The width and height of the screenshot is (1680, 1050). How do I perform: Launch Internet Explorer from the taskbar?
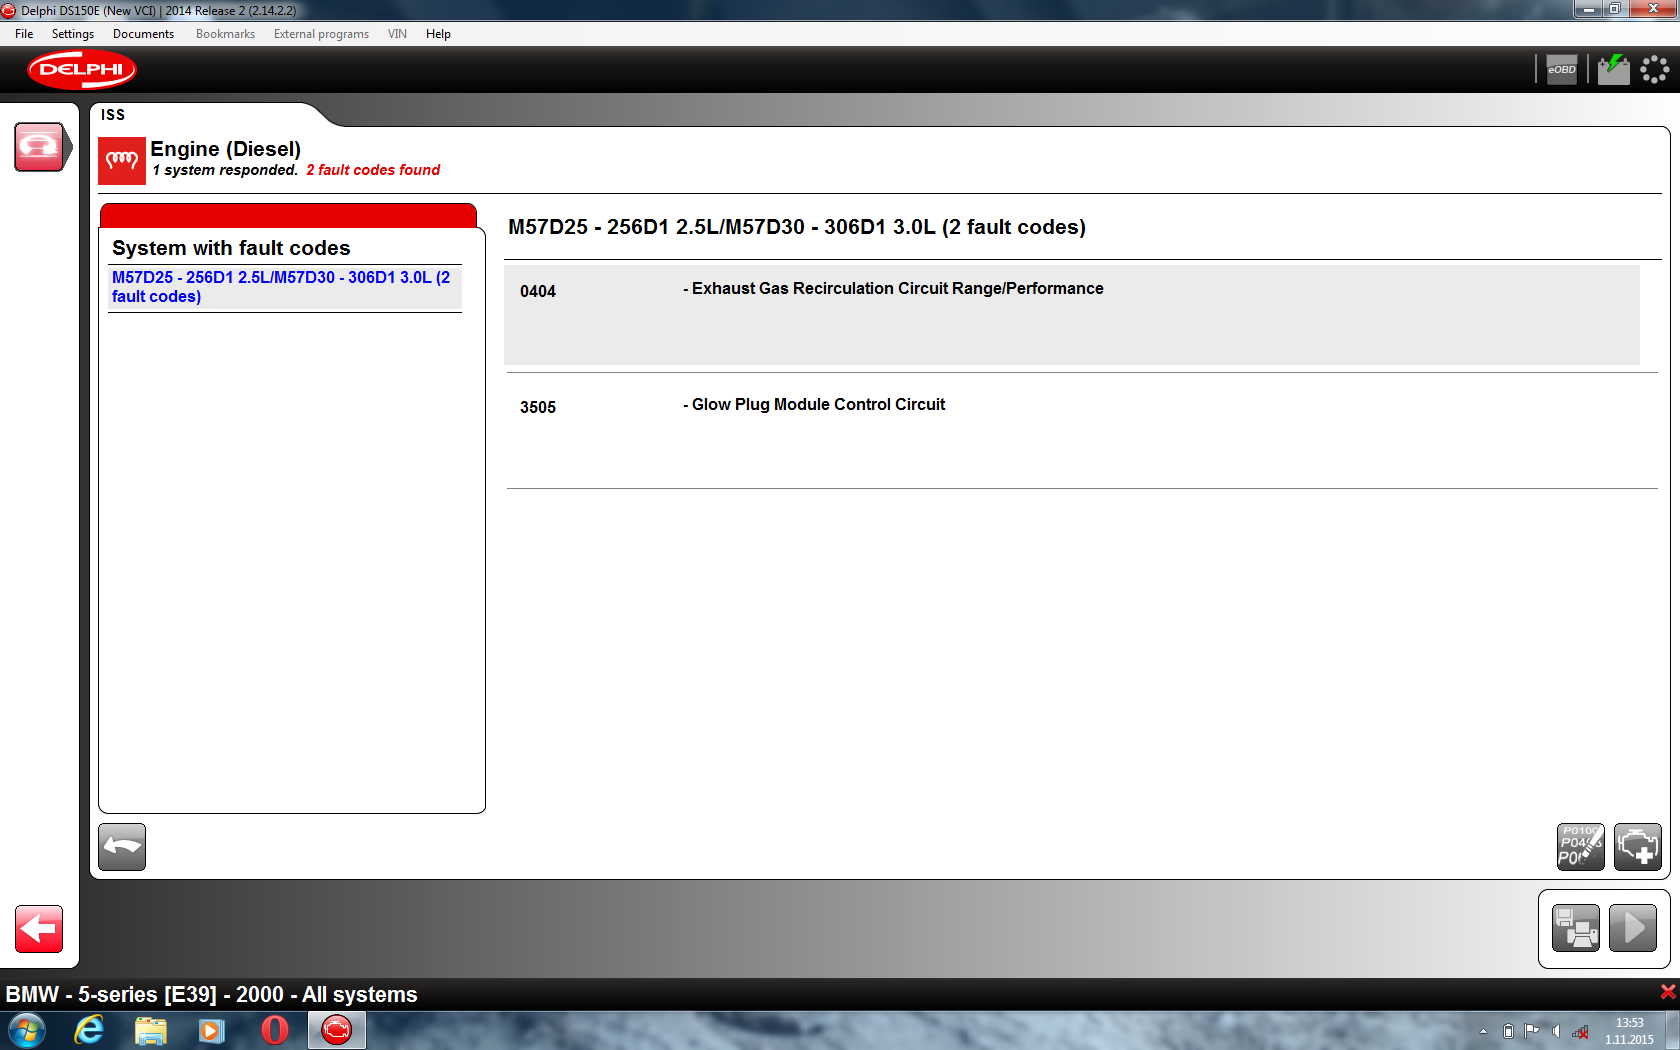89,1030
